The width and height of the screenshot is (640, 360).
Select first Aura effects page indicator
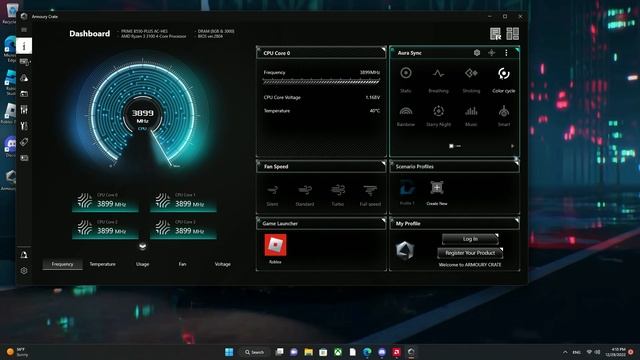tap(451, 146)
